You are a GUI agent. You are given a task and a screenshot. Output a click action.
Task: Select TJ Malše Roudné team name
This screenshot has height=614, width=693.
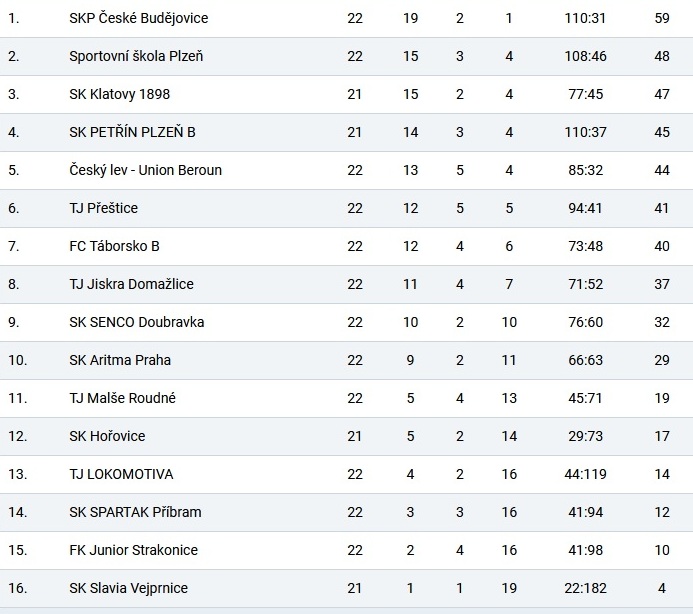[122, 398]
